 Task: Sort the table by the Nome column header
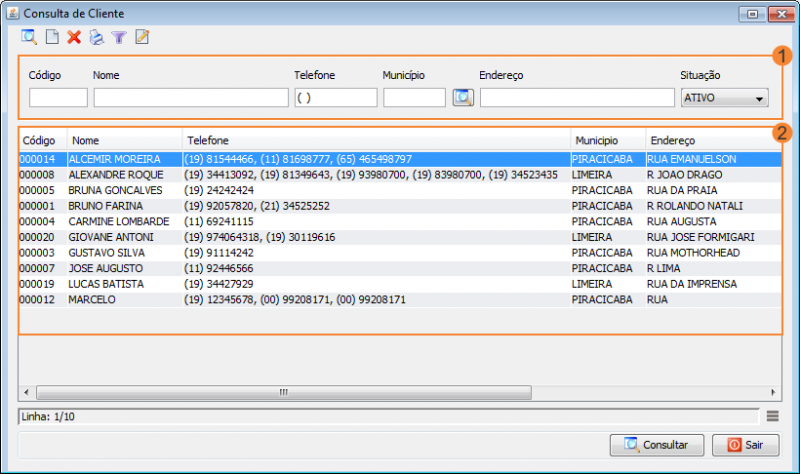pos(124,141)
